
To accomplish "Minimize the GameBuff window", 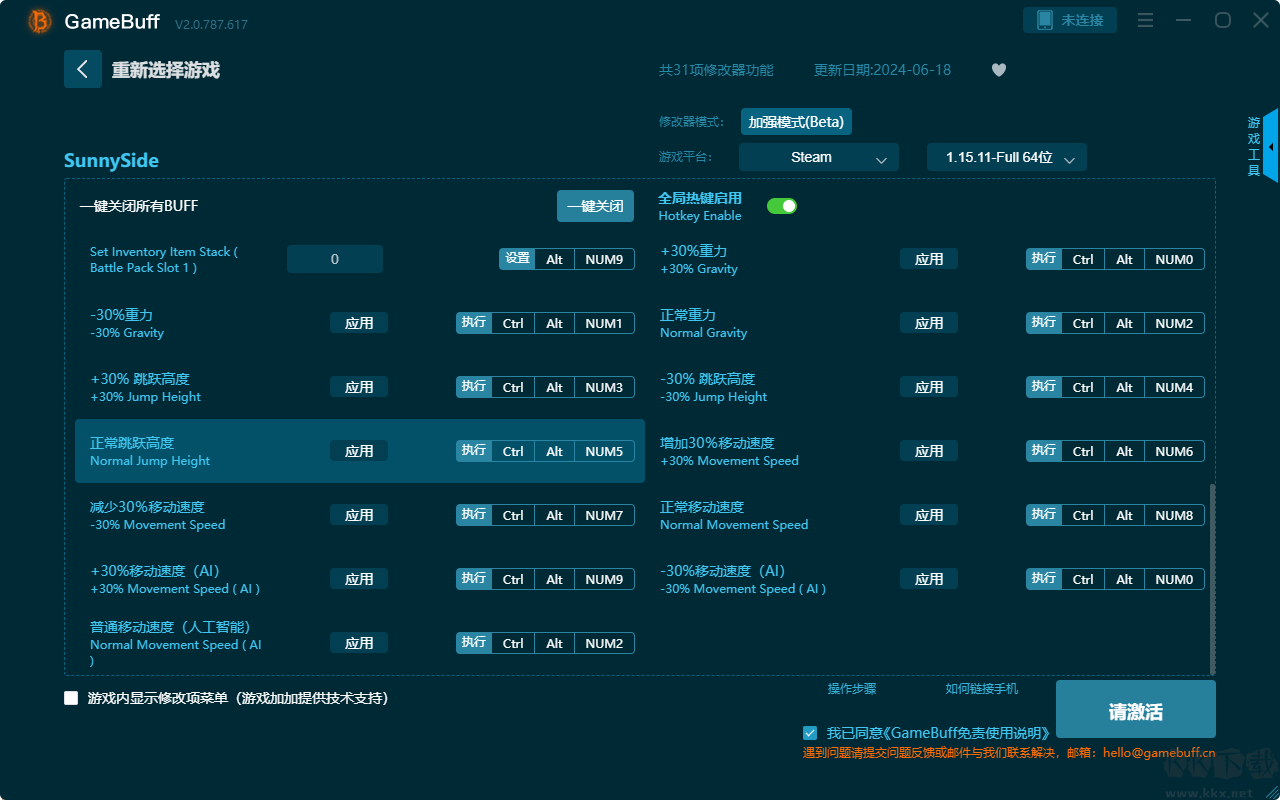I will (x=1184, y=20).
